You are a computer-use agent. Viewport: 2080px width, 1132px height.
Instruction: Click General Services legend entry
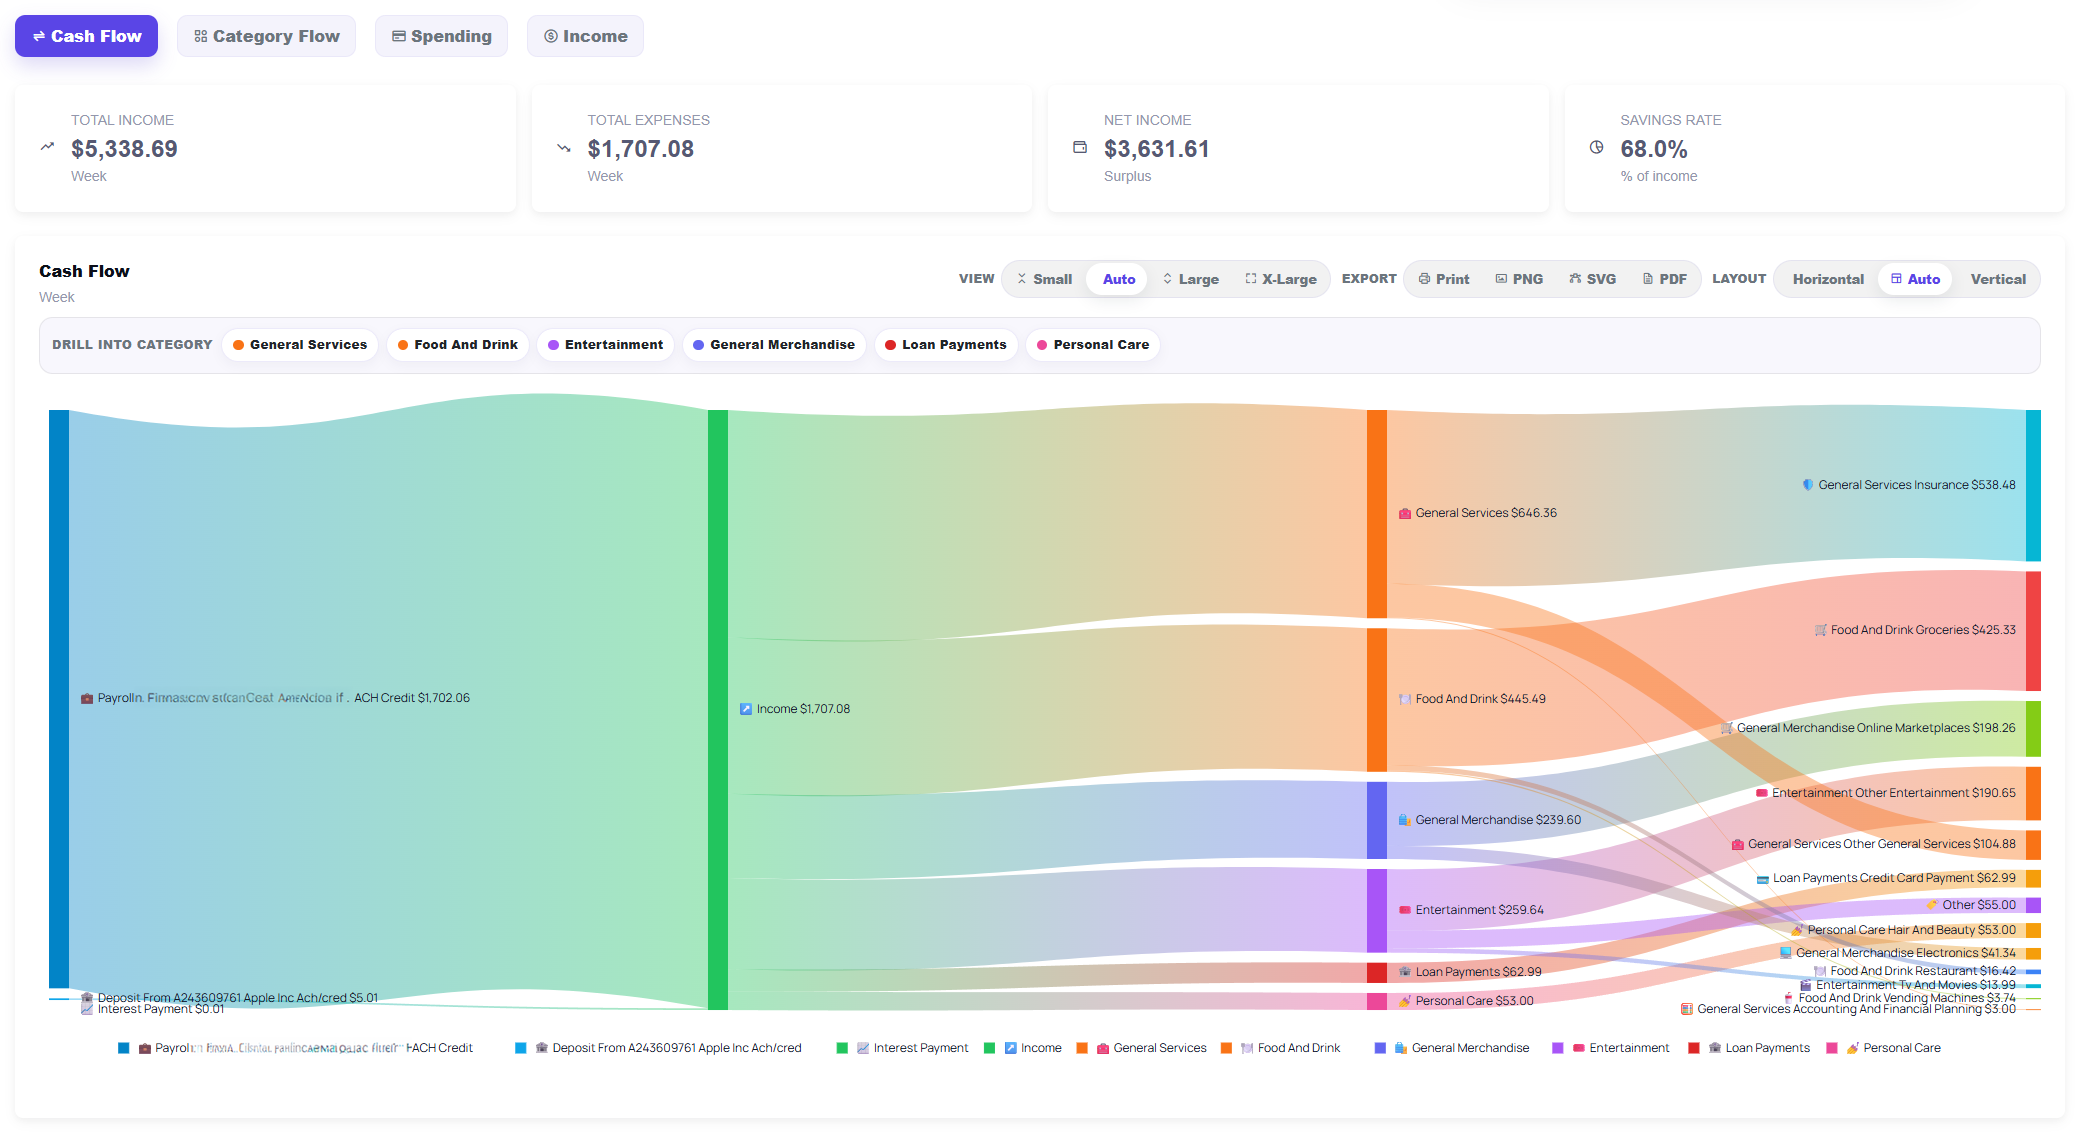[x=1142, y=1048]
